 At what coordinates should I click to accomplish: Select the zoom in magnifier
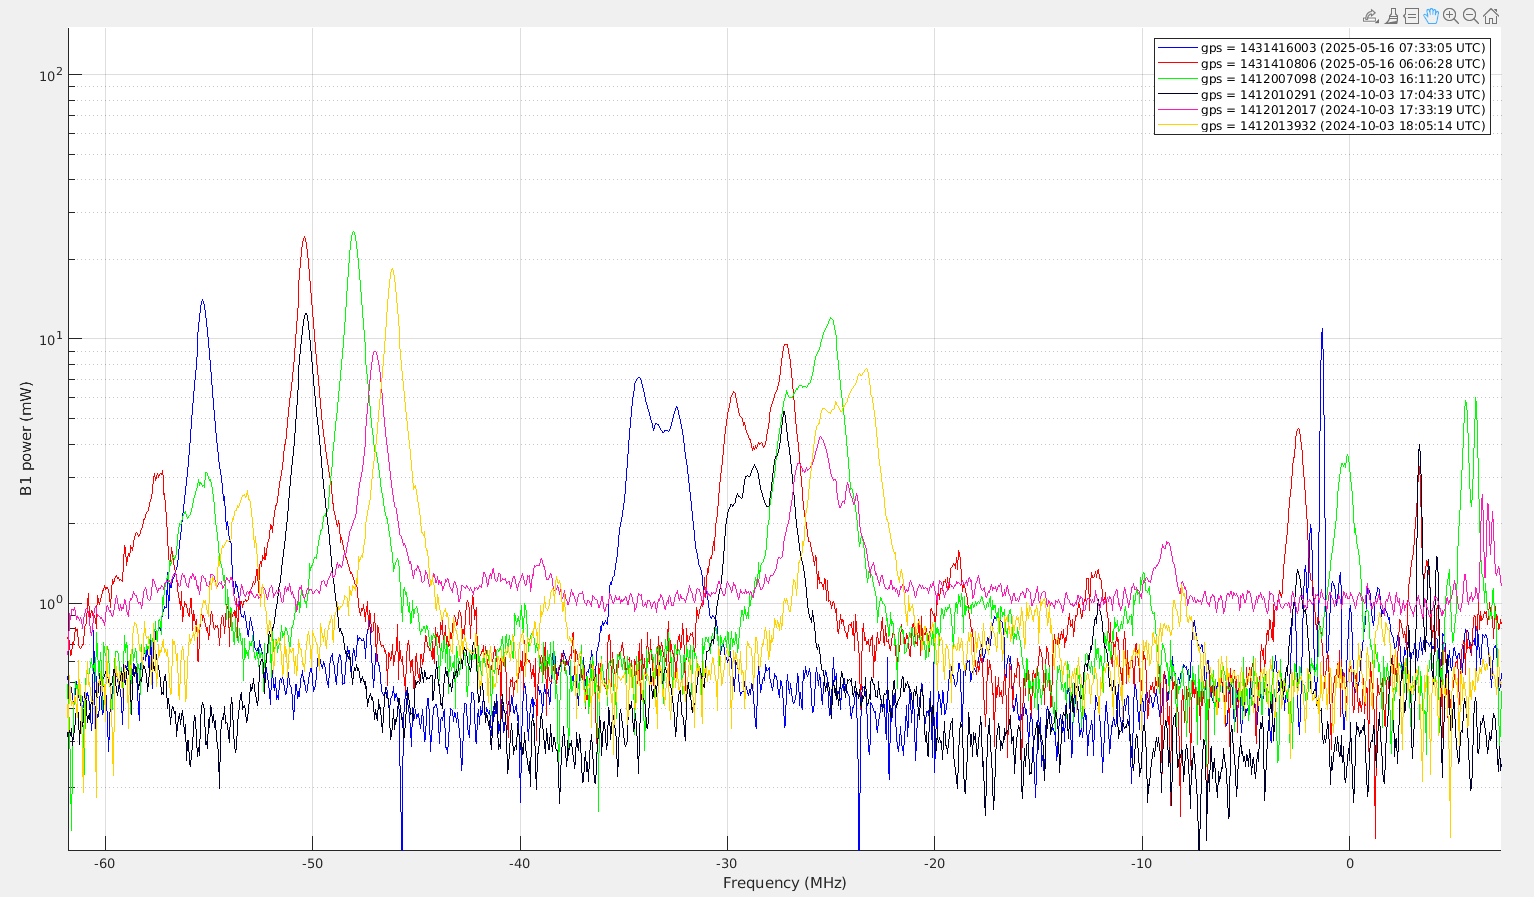point(1451,16)
